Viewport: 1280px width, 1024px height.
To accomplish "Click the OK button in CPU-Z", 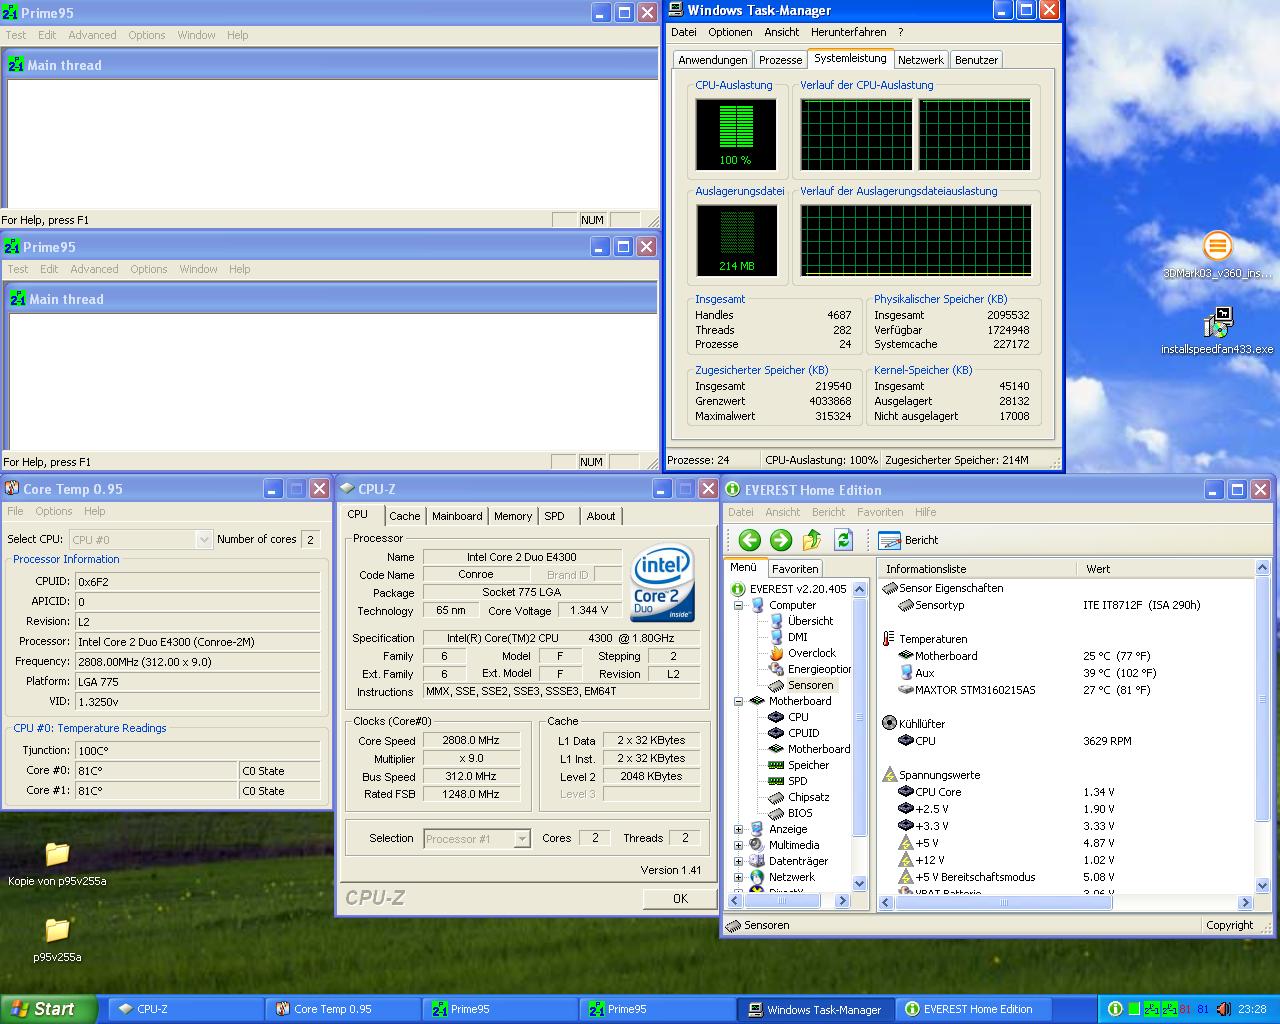I will (680, 899).
